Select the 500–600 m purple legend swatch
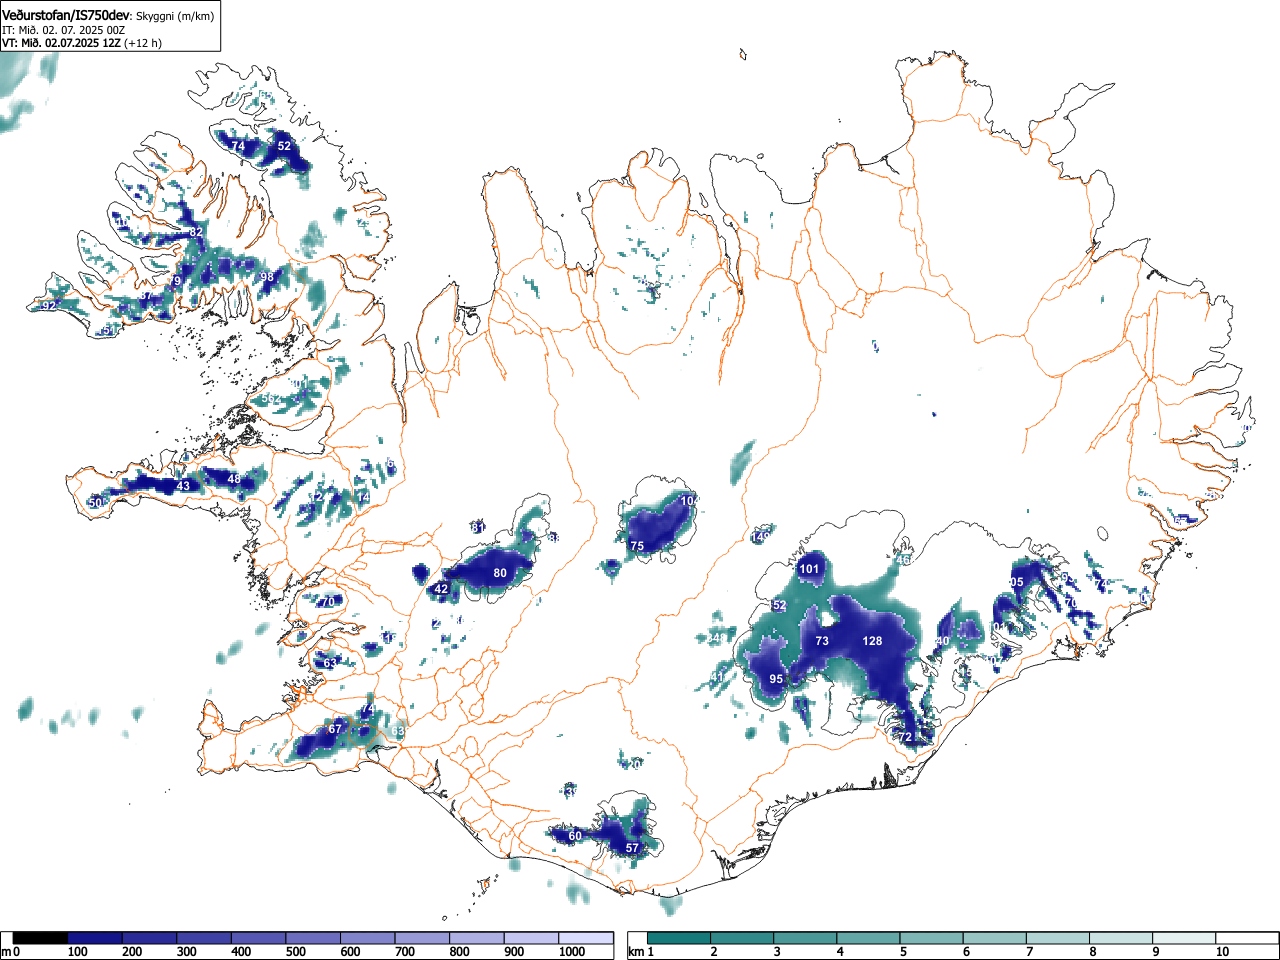Image resolution: width=1280 pixels, height=960 pixels. point(314,938)
